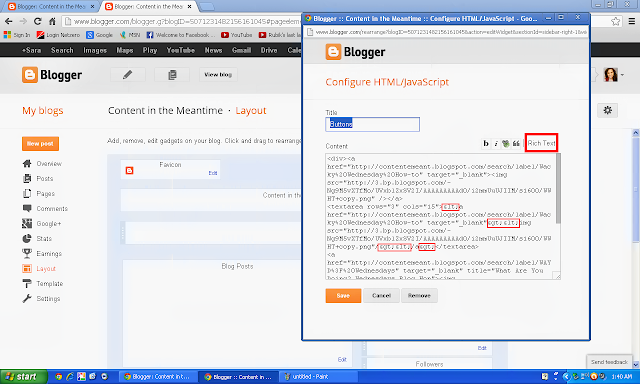
Task: Open Comments in sidebar
Action: pos(52,209)
